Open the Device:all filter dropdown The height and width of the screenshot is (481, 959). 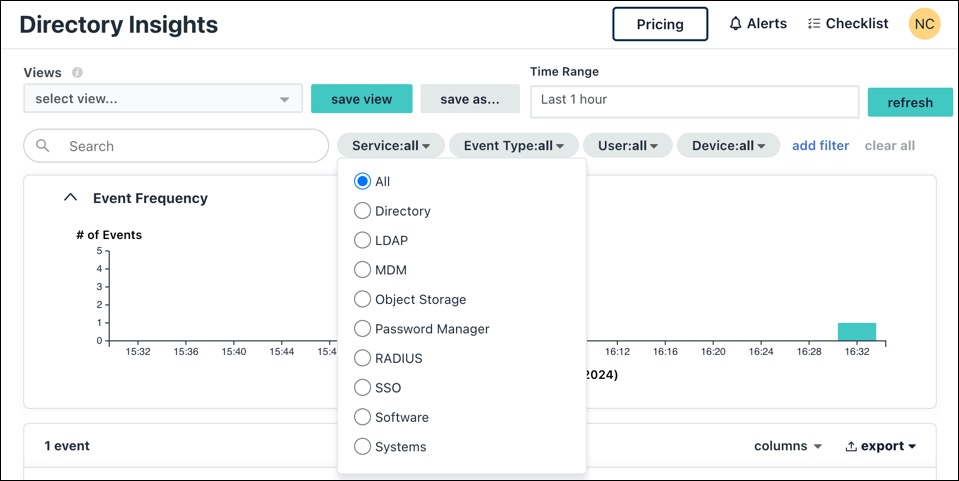point(728,146)
